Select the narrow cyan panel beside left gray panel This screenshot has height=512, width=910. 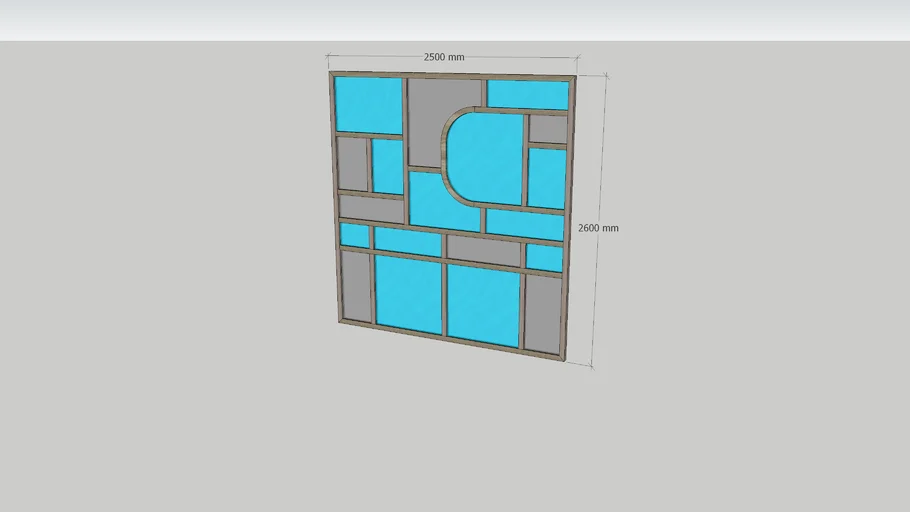tap(387, 166)
